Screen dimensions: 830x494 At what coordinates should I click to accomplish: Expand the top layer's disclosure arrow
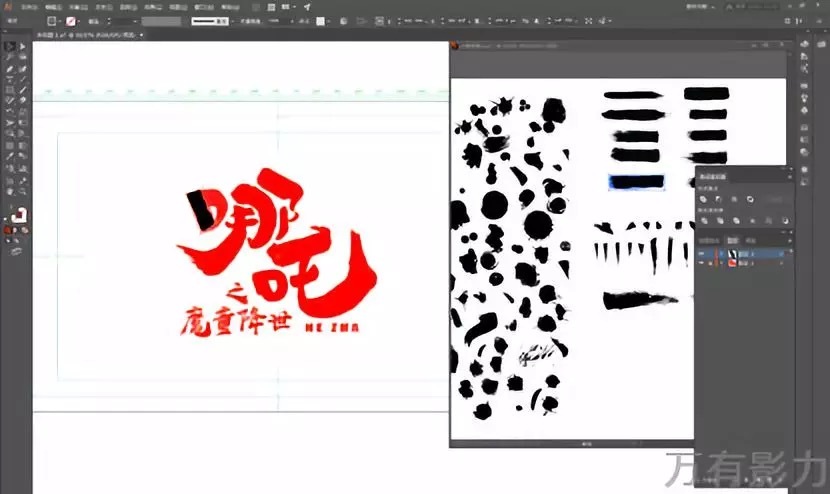[x=720, y=255]
